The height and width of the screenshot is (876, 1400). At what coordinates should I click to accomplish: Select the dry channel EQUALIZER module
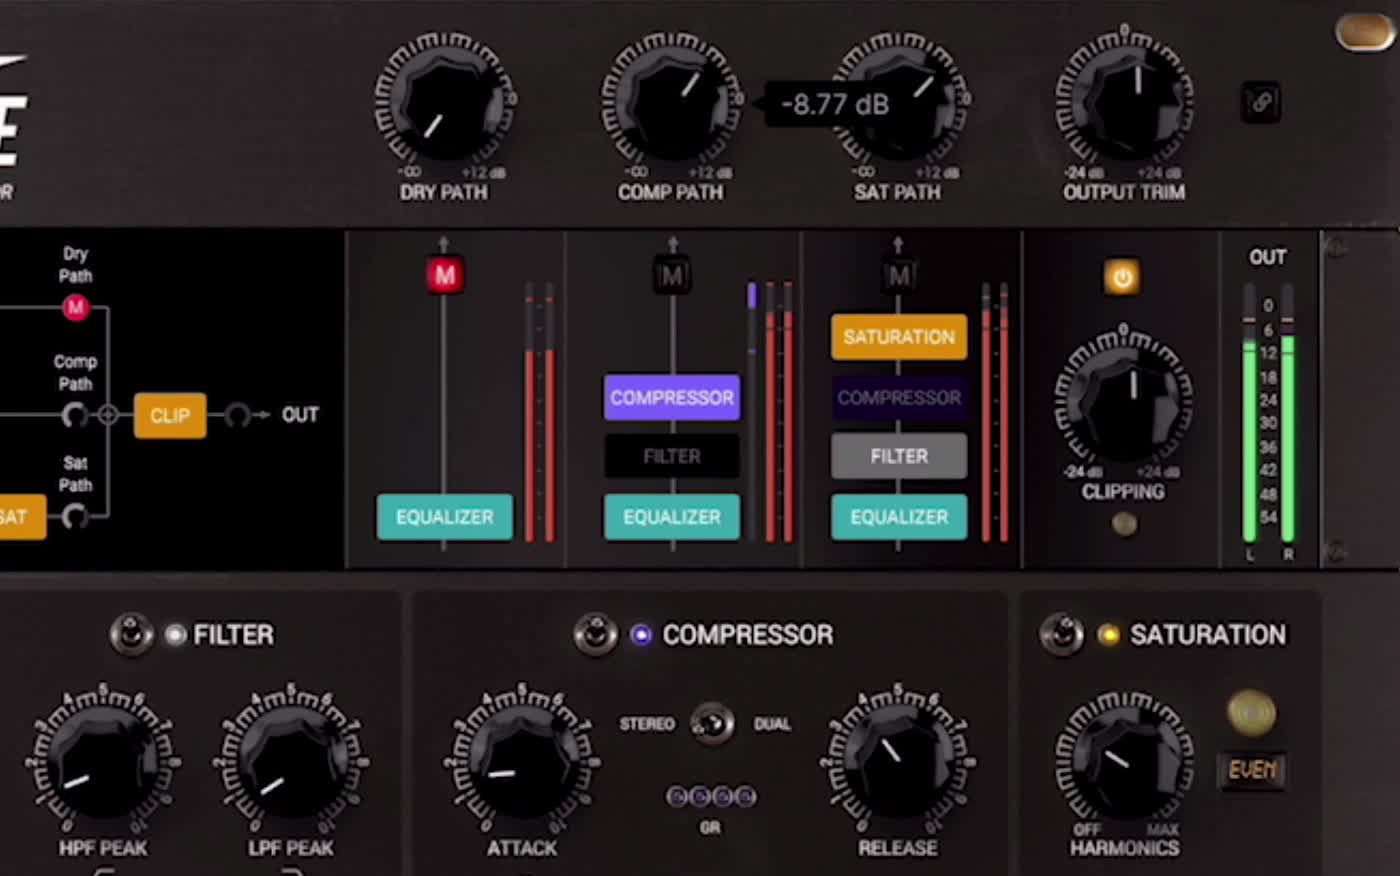(x=445, y=517)
